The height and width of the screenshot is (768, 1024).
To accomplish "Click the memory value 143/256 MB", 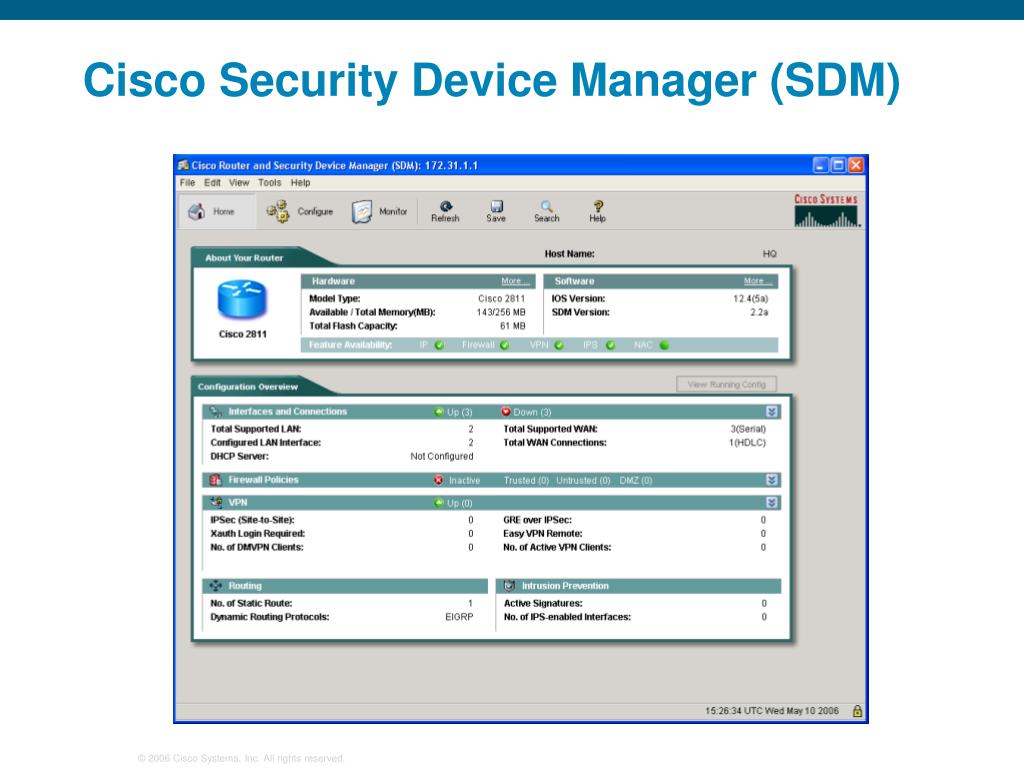I will pos(501,312).
